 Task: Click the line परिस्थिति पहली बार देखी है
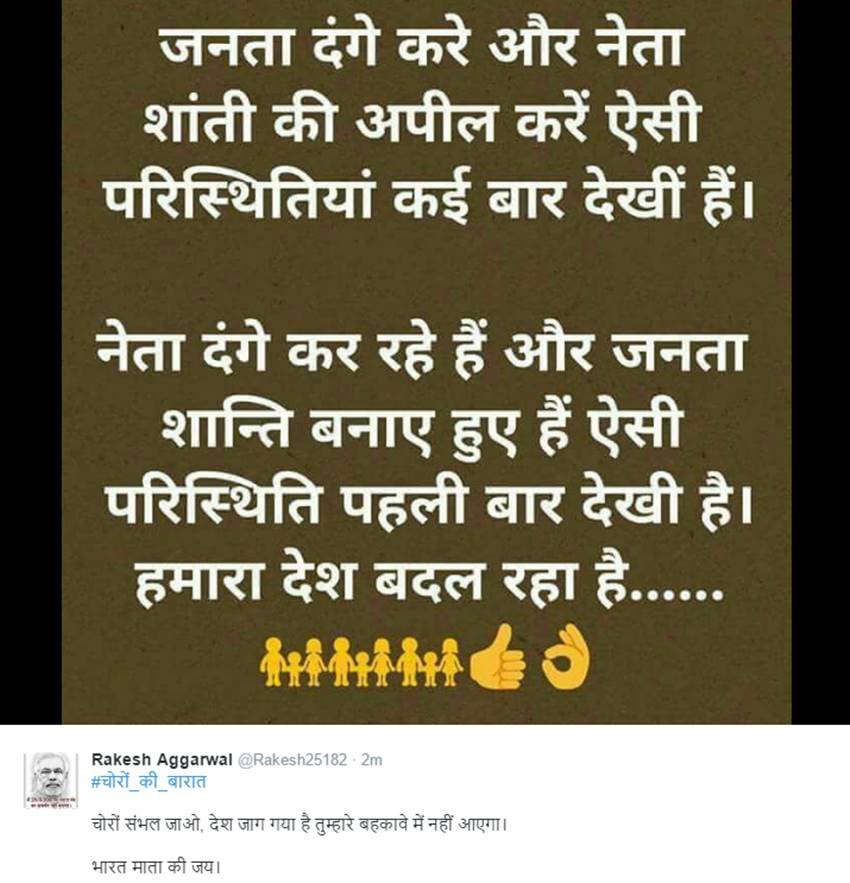pyautogui.click(x=428, y=501)
